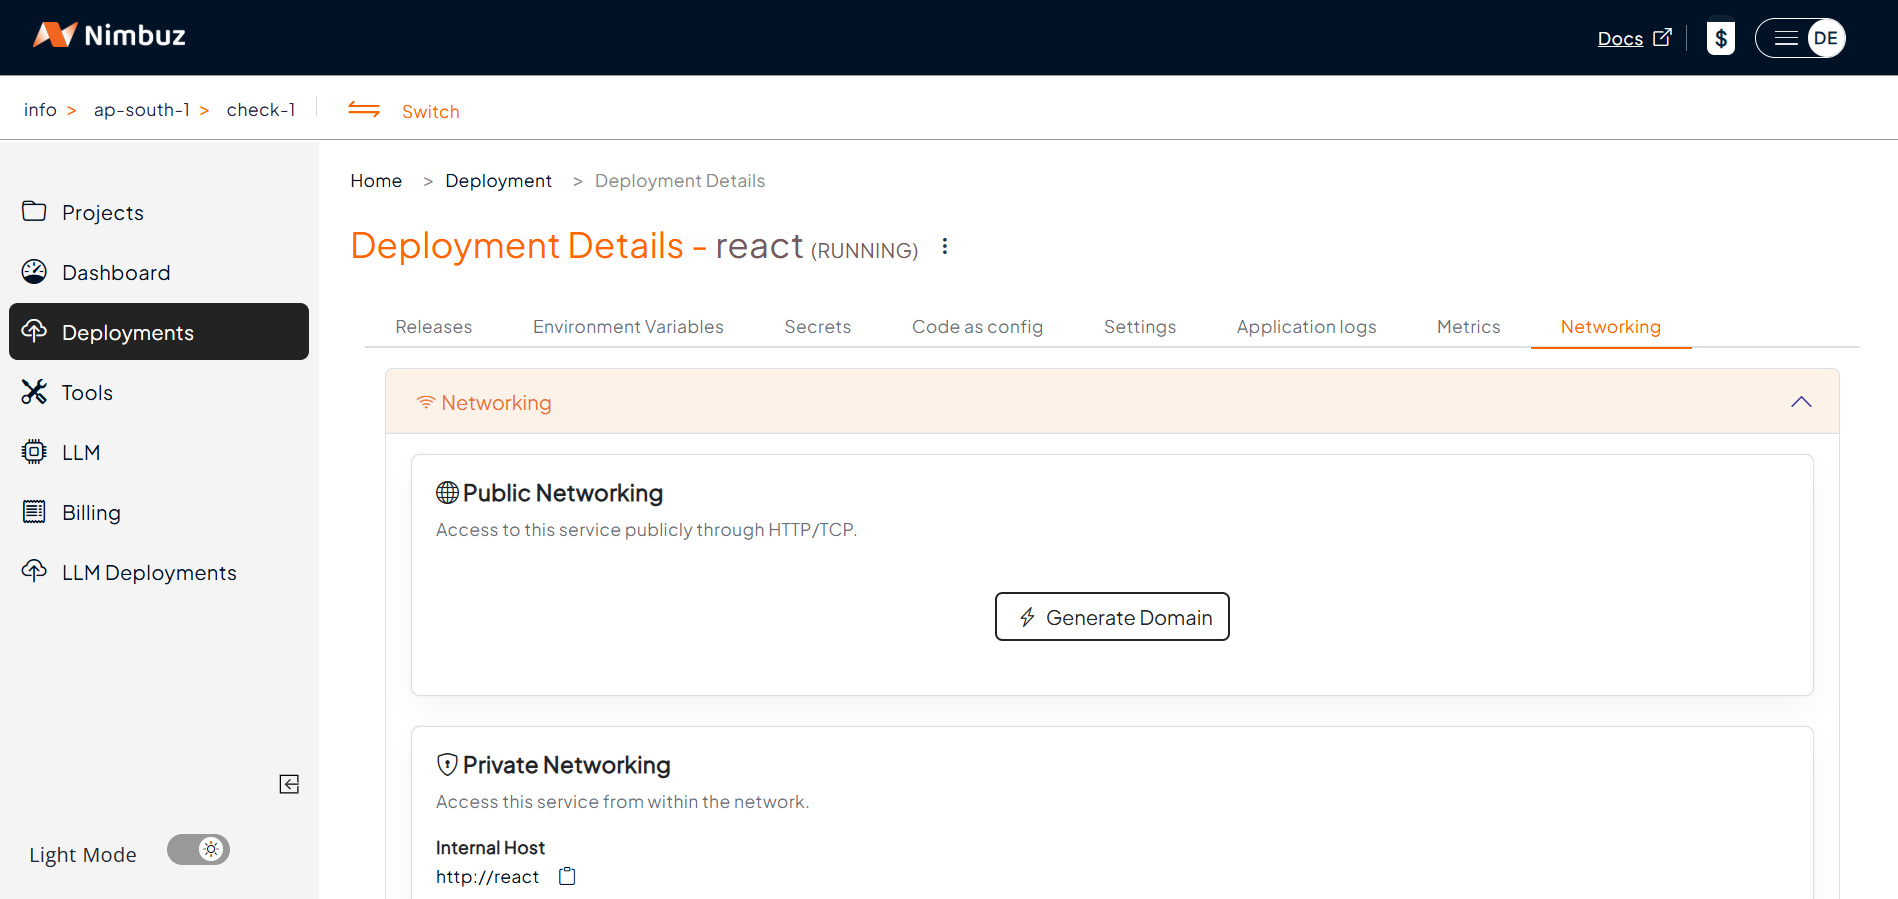This screenshot has height=899, width=1898.
Task: Select the Application logs tab
Action: tap(1306, 327)
